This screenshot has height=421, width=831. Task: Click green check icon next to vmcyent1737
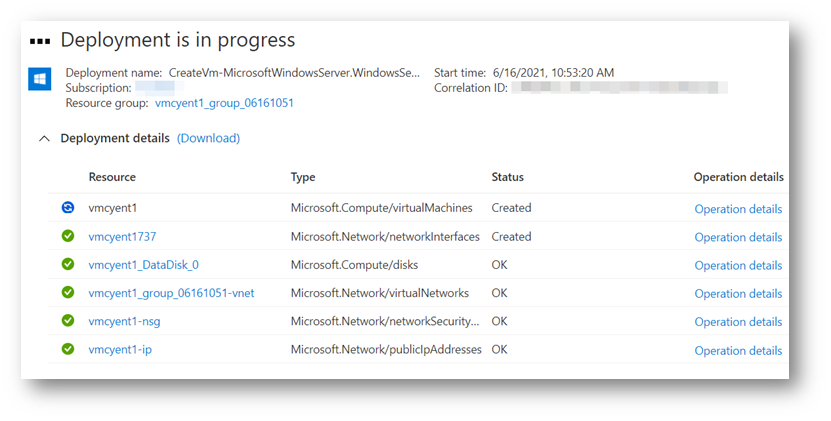[68, 237]
